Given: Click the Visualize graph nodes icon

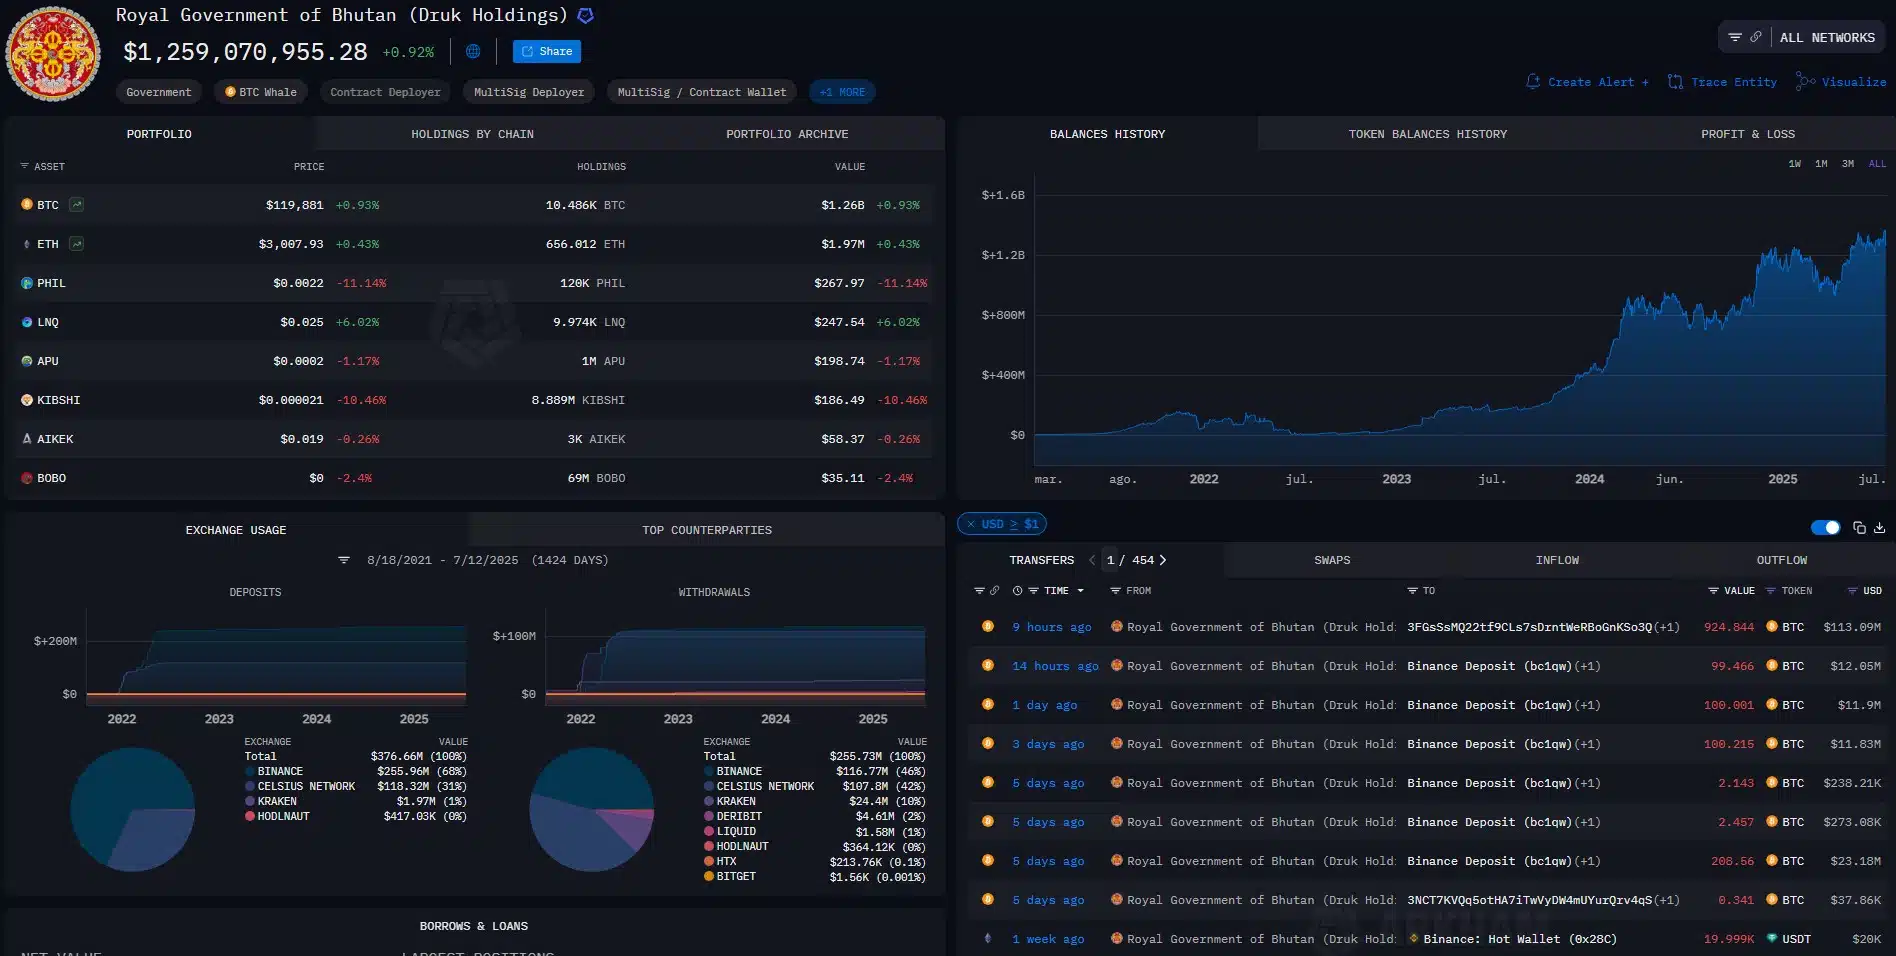Looking at the screenshot, I should click(1805, 82).
